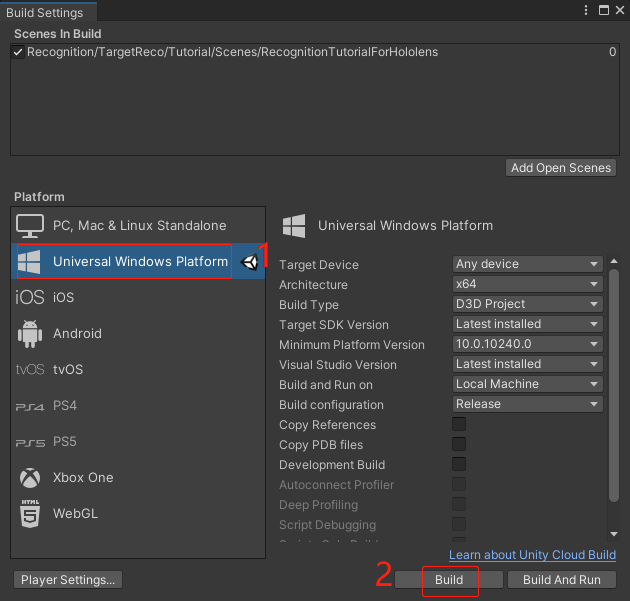Image resolution: width=630 pixels, height=601 pixels.
Task: Select the RecognitionTutorialForHololens scene path
Action: click(232, 52)
